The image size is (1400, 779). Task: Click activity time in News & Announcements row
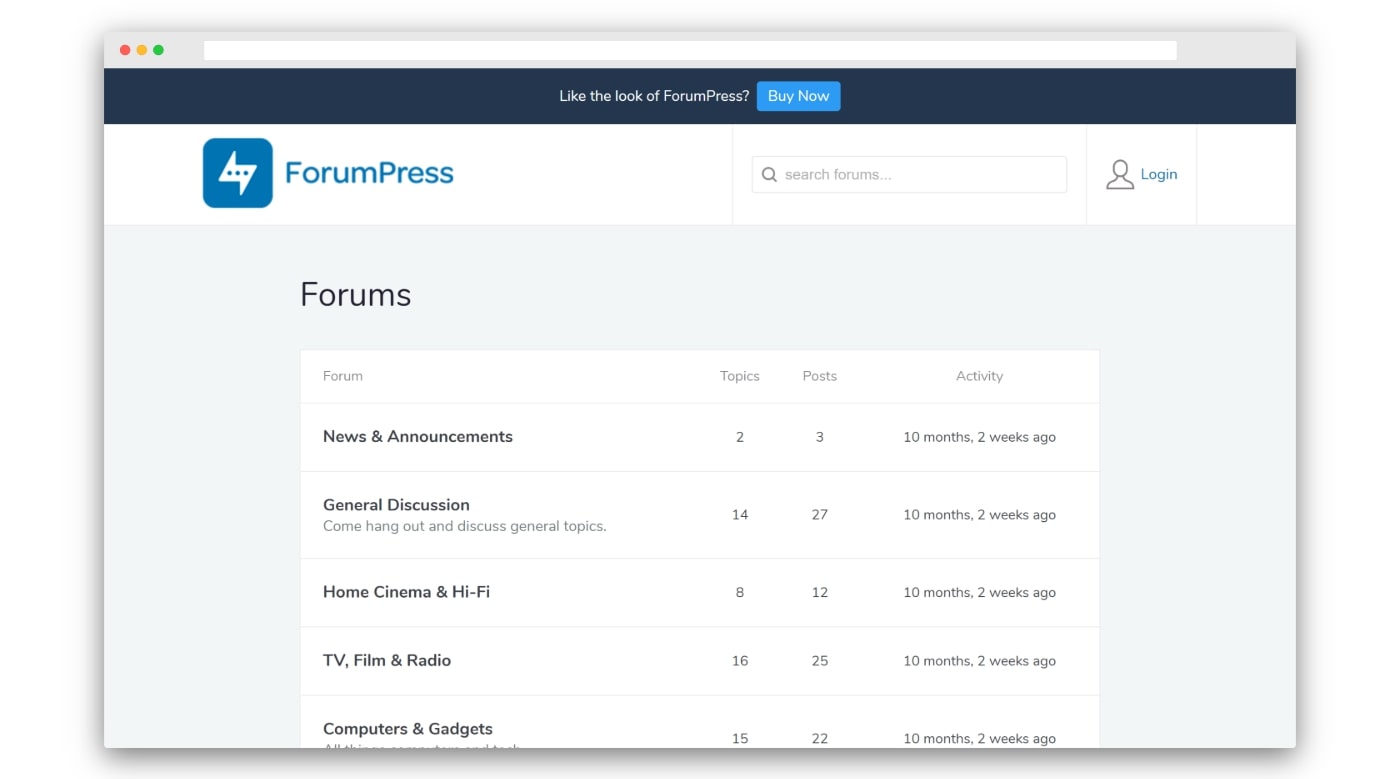coord(979,437)
